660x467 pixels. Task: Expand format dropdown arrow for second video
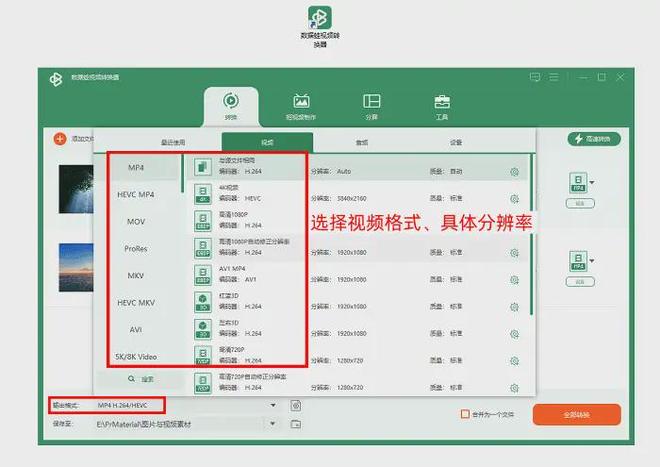(x=592, y=261)
